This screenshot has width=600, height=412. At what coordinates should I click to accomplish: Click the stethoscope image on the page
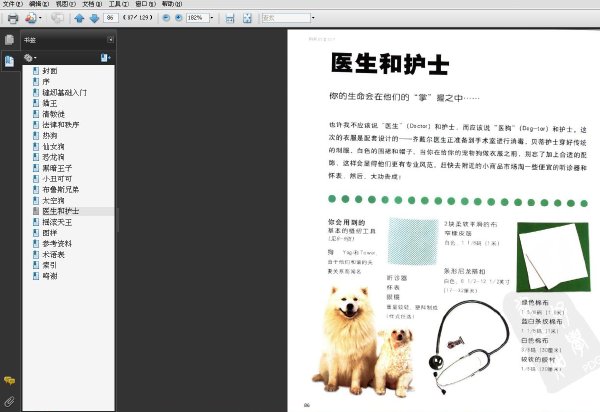469,346
